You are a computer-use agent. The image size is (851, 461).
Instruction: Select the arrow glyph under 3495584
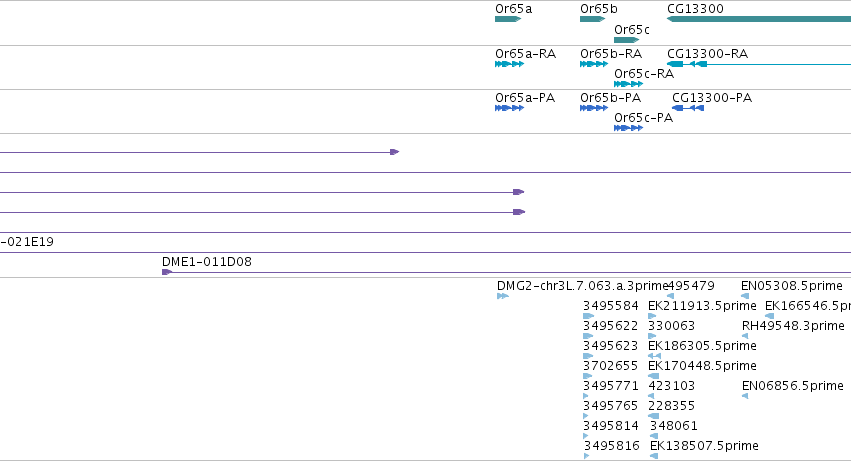point(588,316)
